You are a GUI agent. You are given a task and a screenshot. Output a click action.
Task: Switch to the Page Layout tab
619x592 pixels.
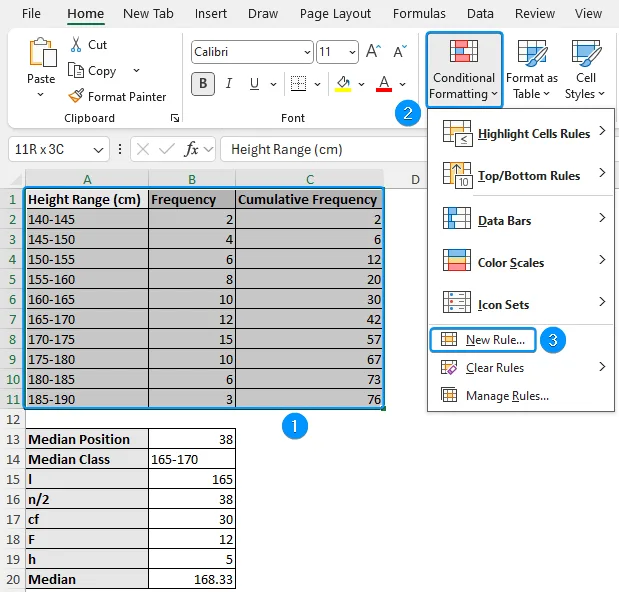(335, 14)
